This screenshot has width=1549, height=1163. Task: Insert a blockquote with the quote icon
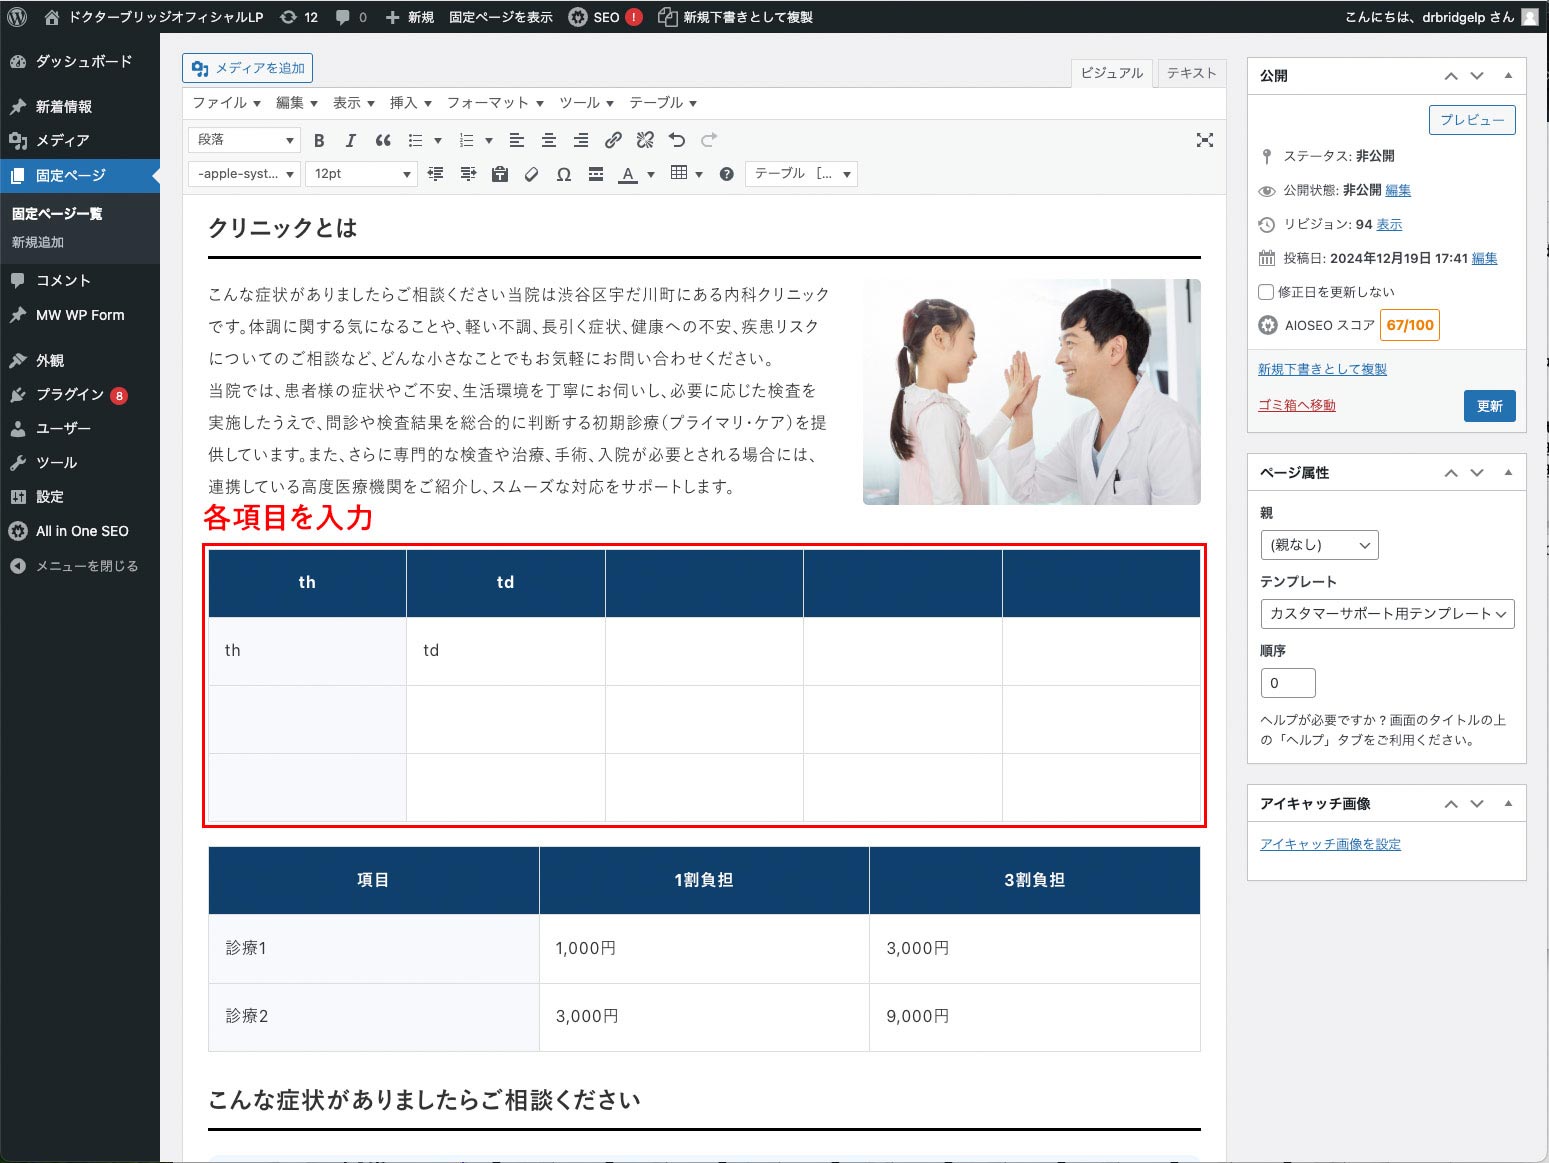point(383,140)
